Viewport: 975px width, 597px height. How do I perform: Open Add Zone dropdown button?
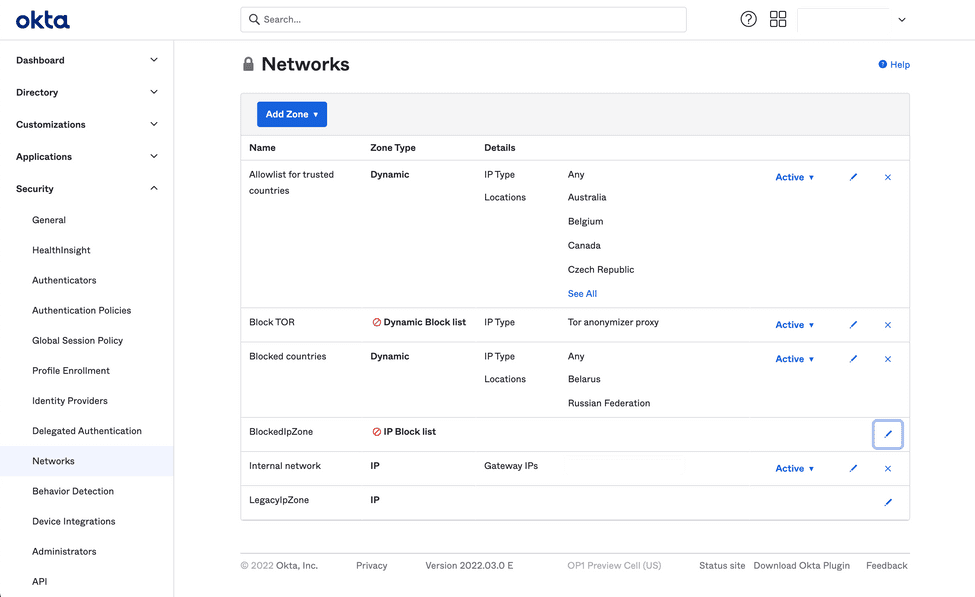click(x=291, y=114)
